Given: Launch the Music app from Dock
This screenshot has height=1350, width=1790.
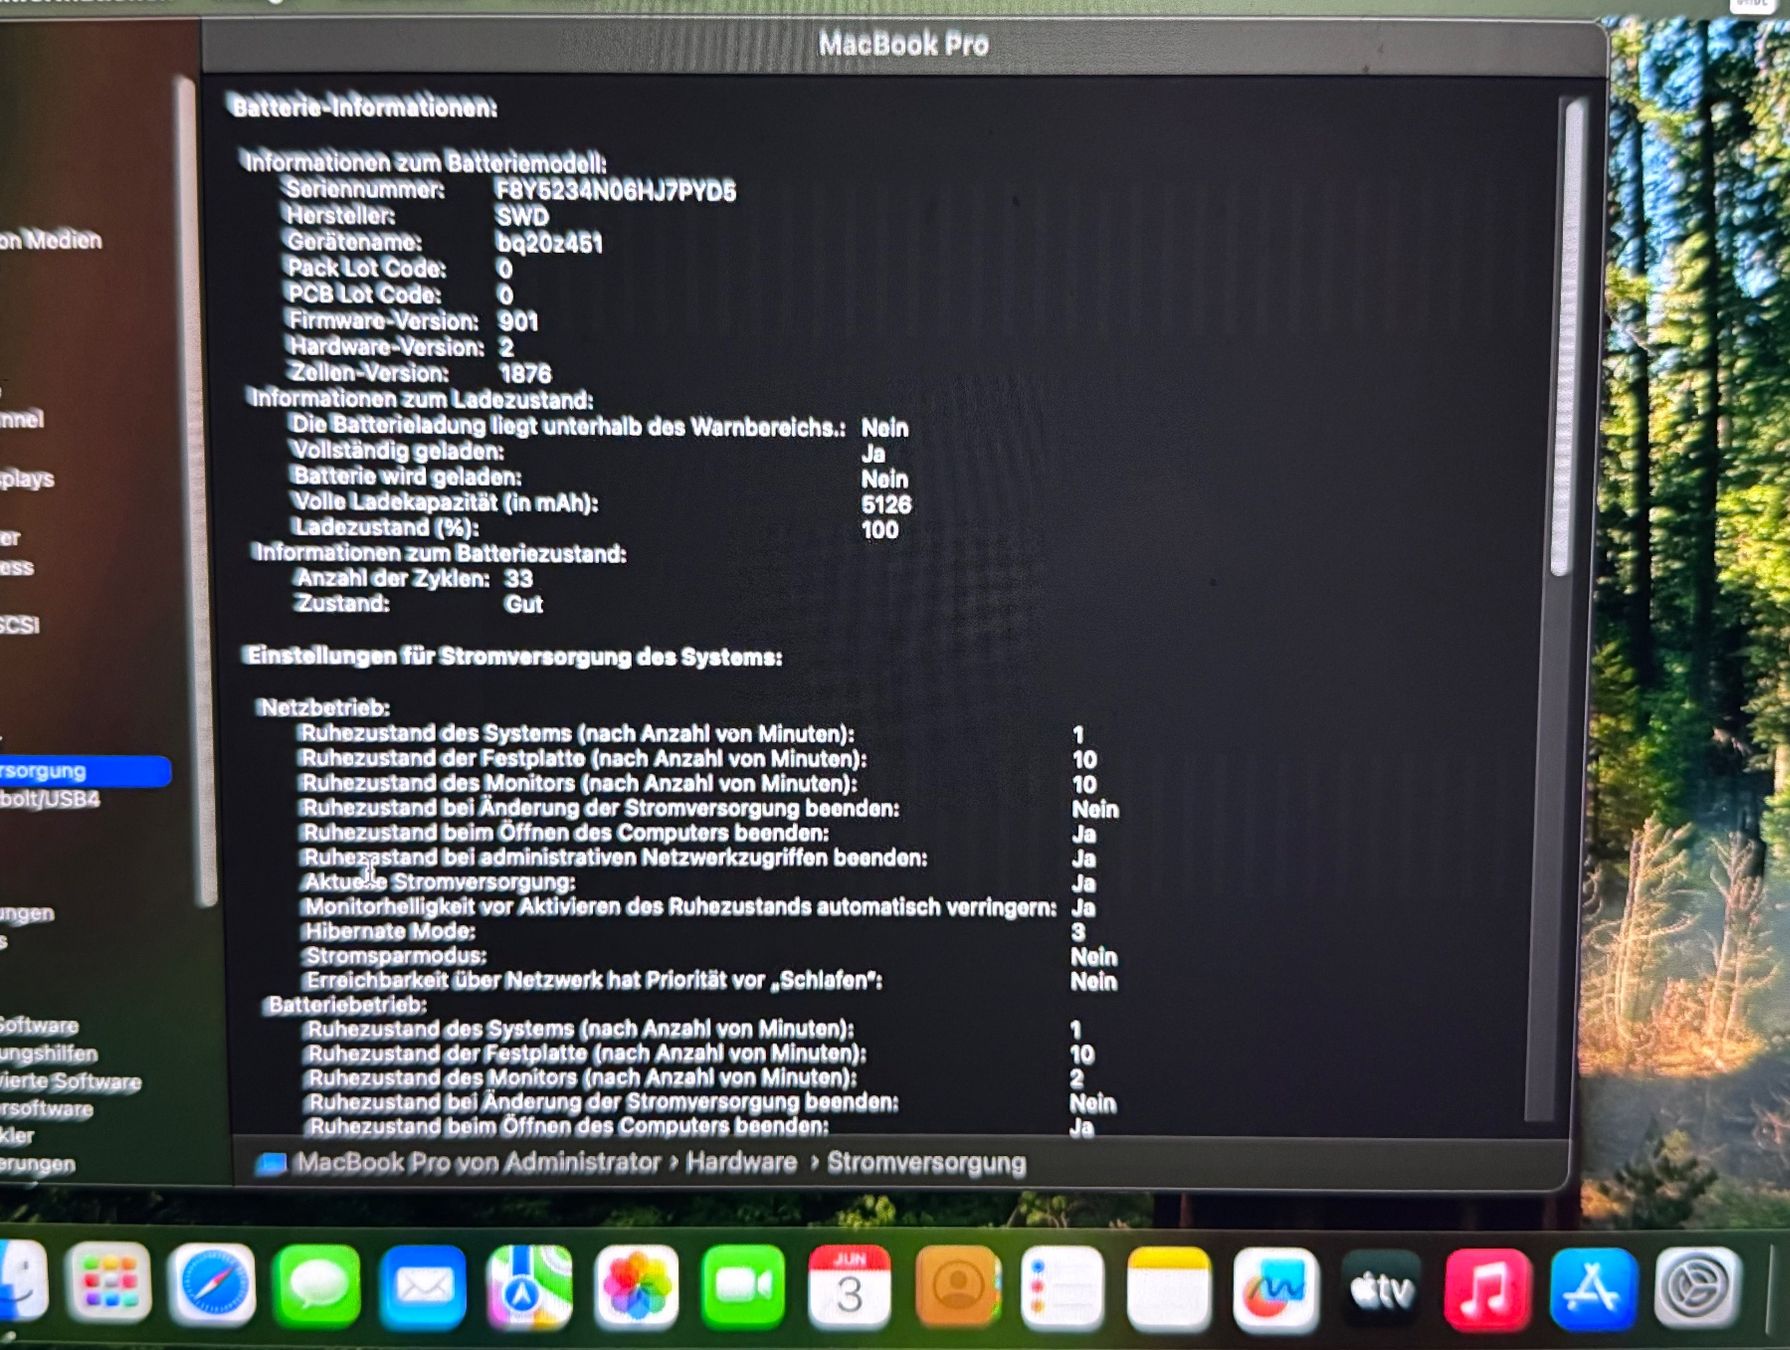Looking at the screenshot, I should (x=1487, y=1290).
